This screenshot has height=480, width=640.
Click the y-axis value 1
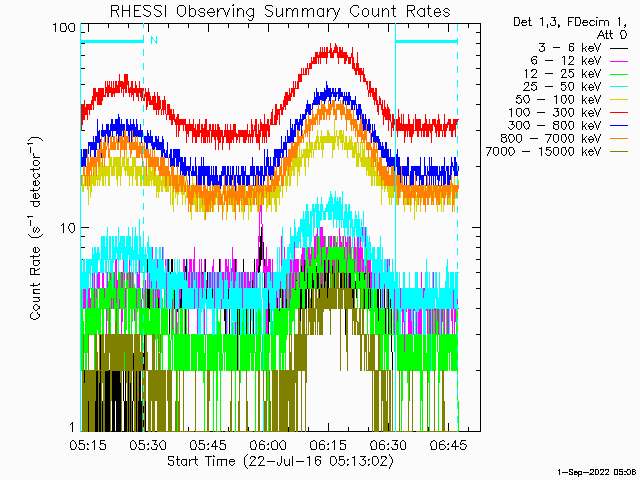(72, 427)
